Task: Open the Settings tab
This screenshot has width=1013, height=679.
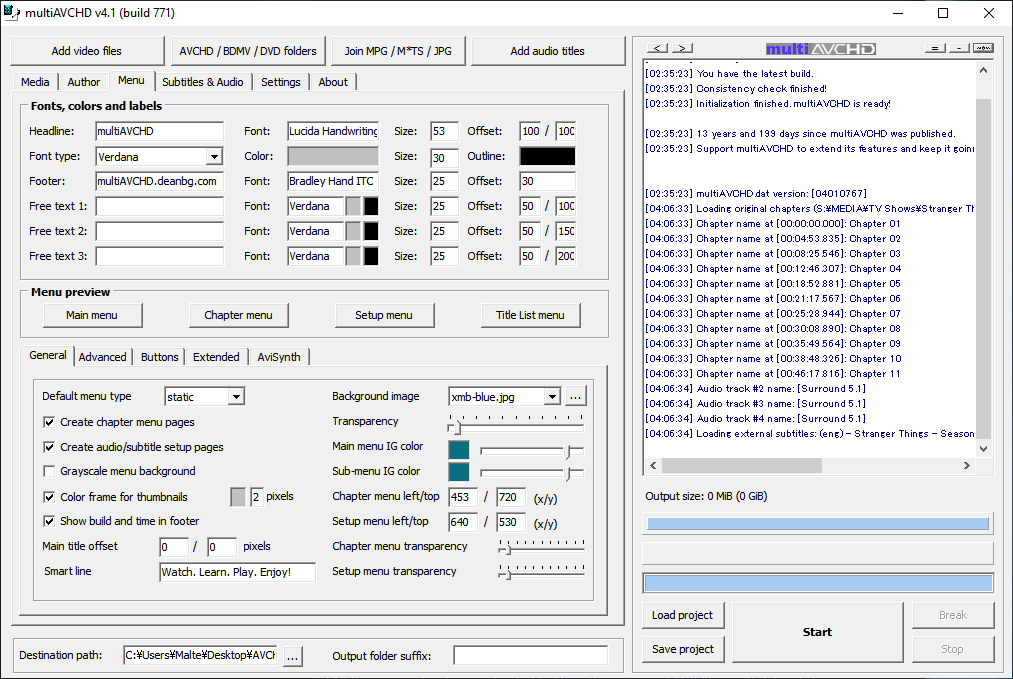Action: click(281, 82)
